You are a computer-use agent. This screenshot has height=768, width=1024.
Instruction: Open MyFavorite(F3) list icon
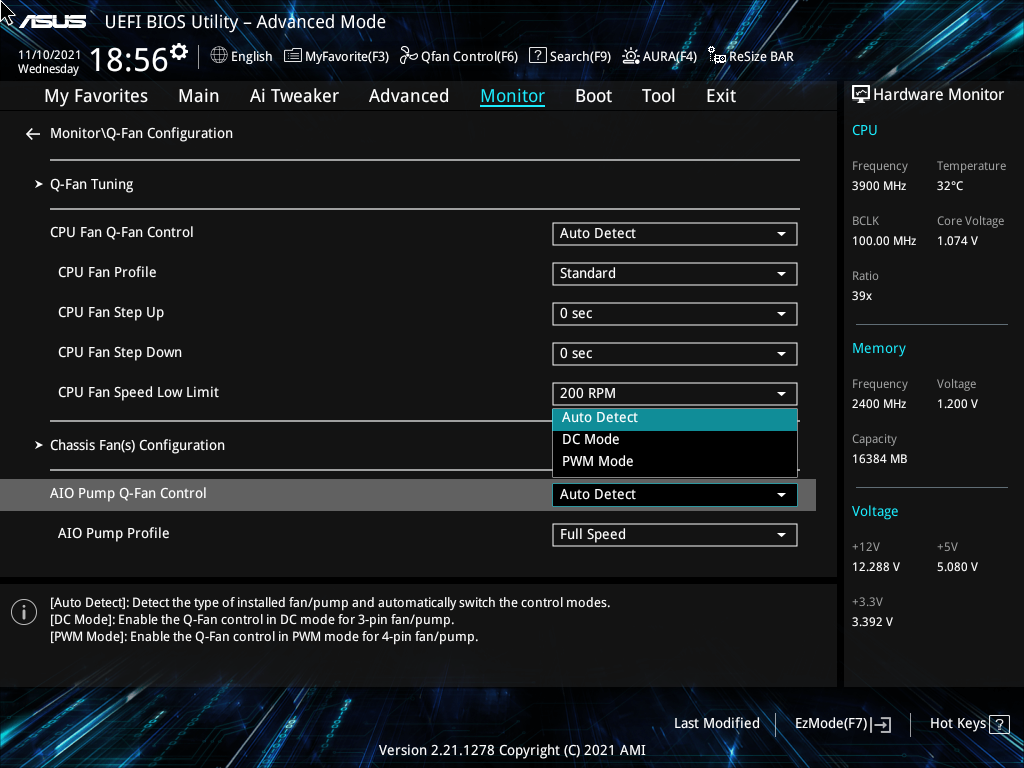(x=293, y=56)
